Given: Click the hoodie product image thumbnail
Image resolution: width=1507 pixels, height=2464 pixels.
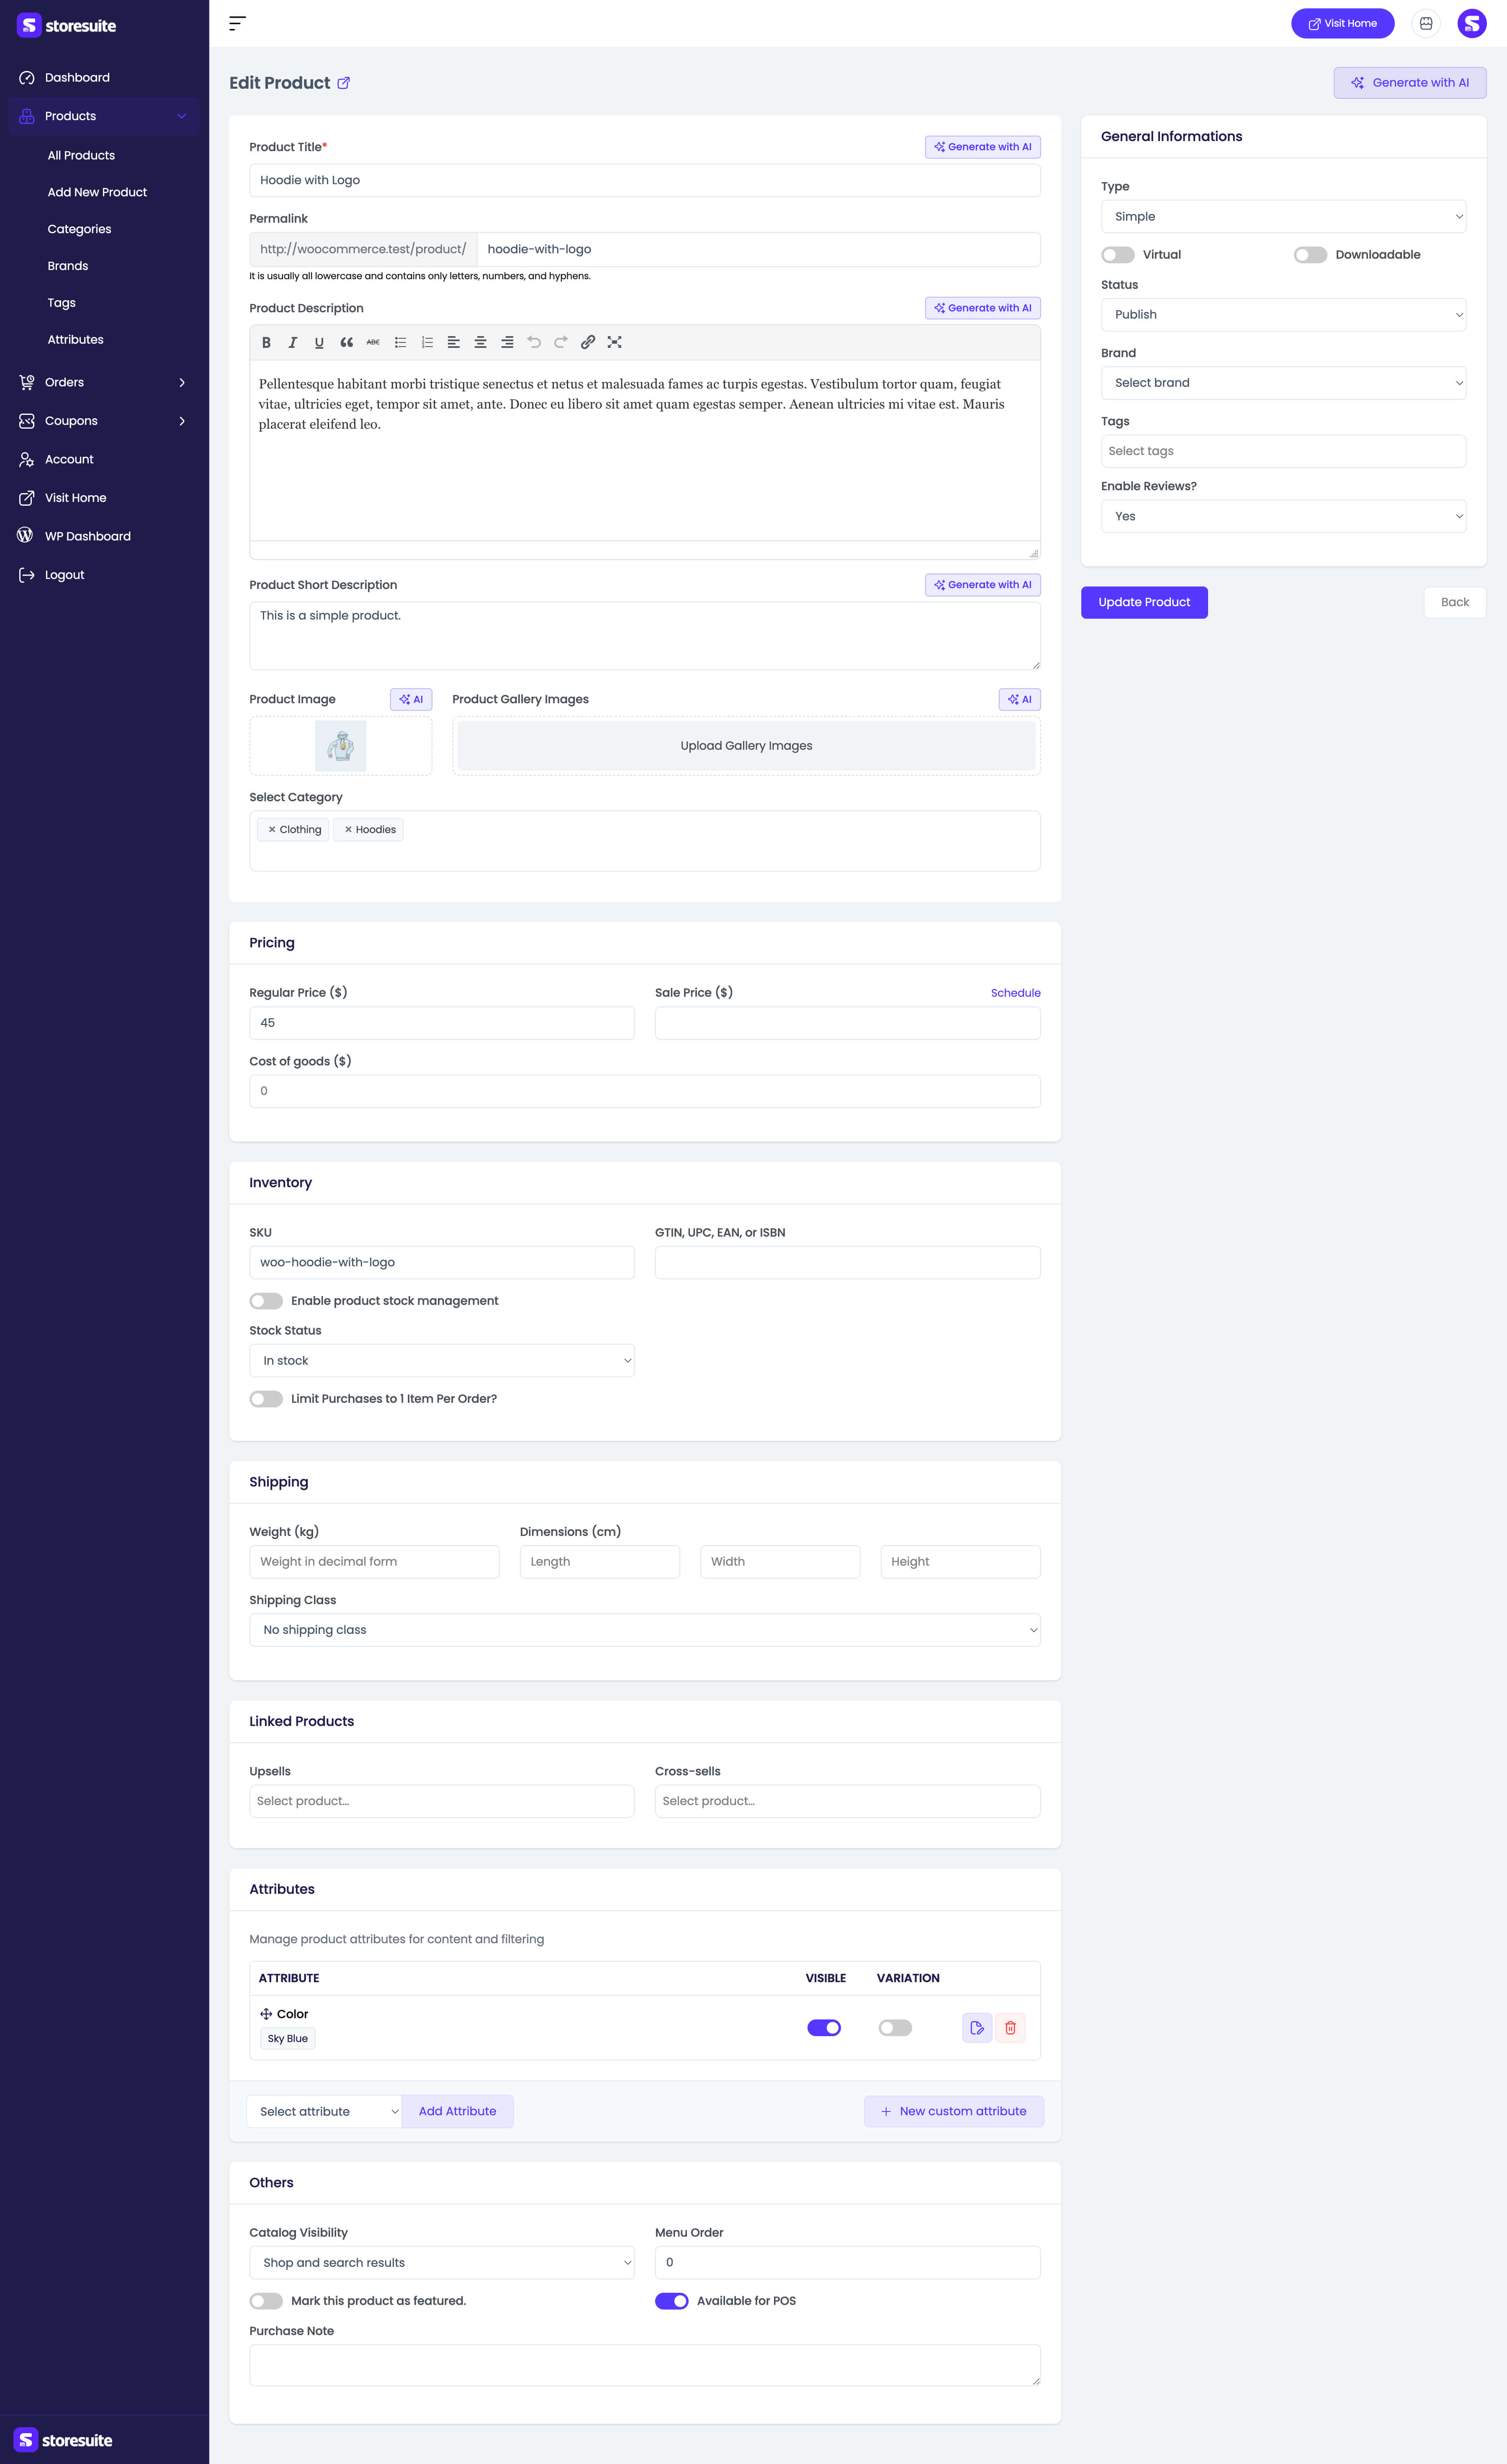Looking at the screenshot, I should pyautogui.click(x=341, y=746).
